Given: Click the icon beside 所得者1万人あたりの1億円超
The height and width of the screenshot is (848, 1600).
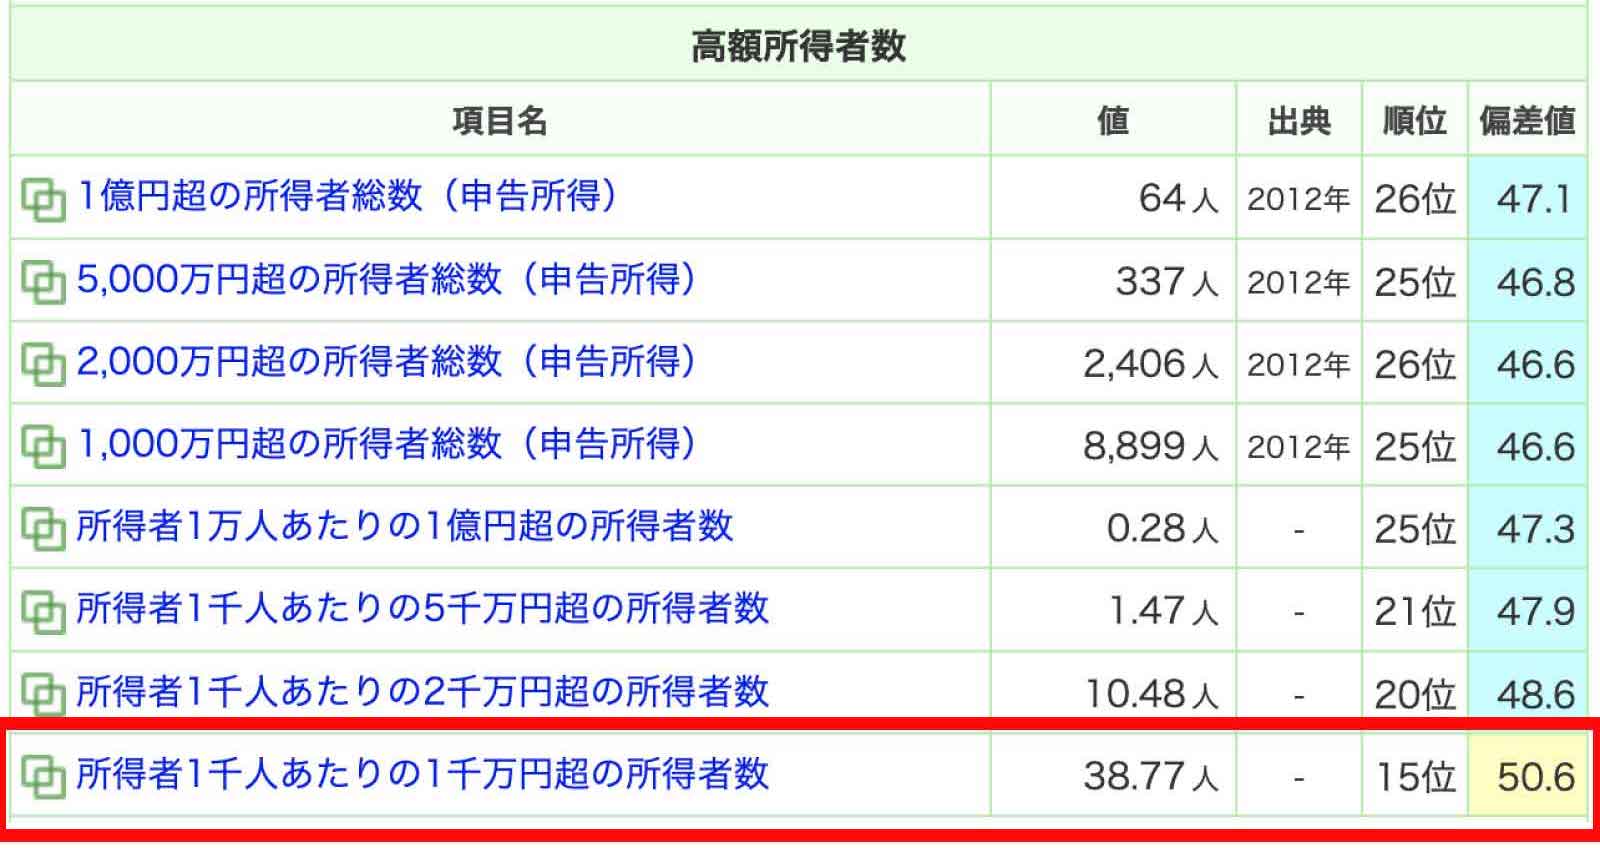Looking at the screenshot, I should (43, 529).
